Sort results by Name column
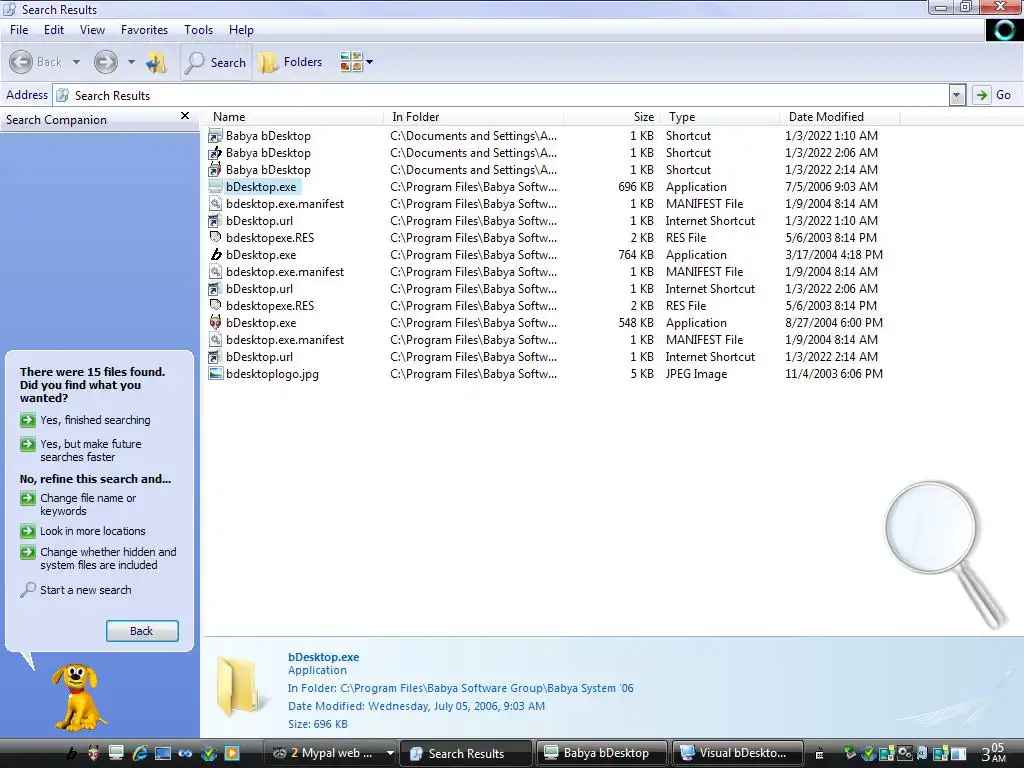Image resolution: width=1024 pixels, height=768 pixels. click(294, 117)
